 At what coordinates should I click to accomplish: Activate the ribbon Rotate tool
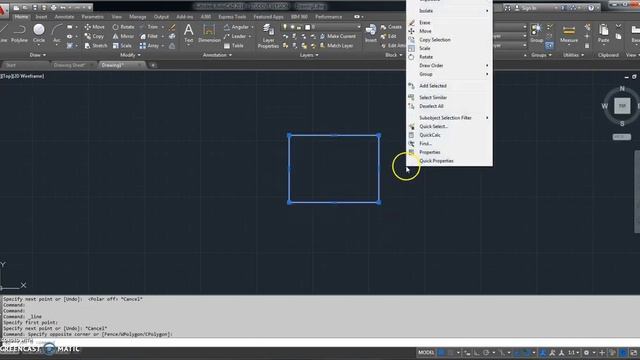pos(123,27)
